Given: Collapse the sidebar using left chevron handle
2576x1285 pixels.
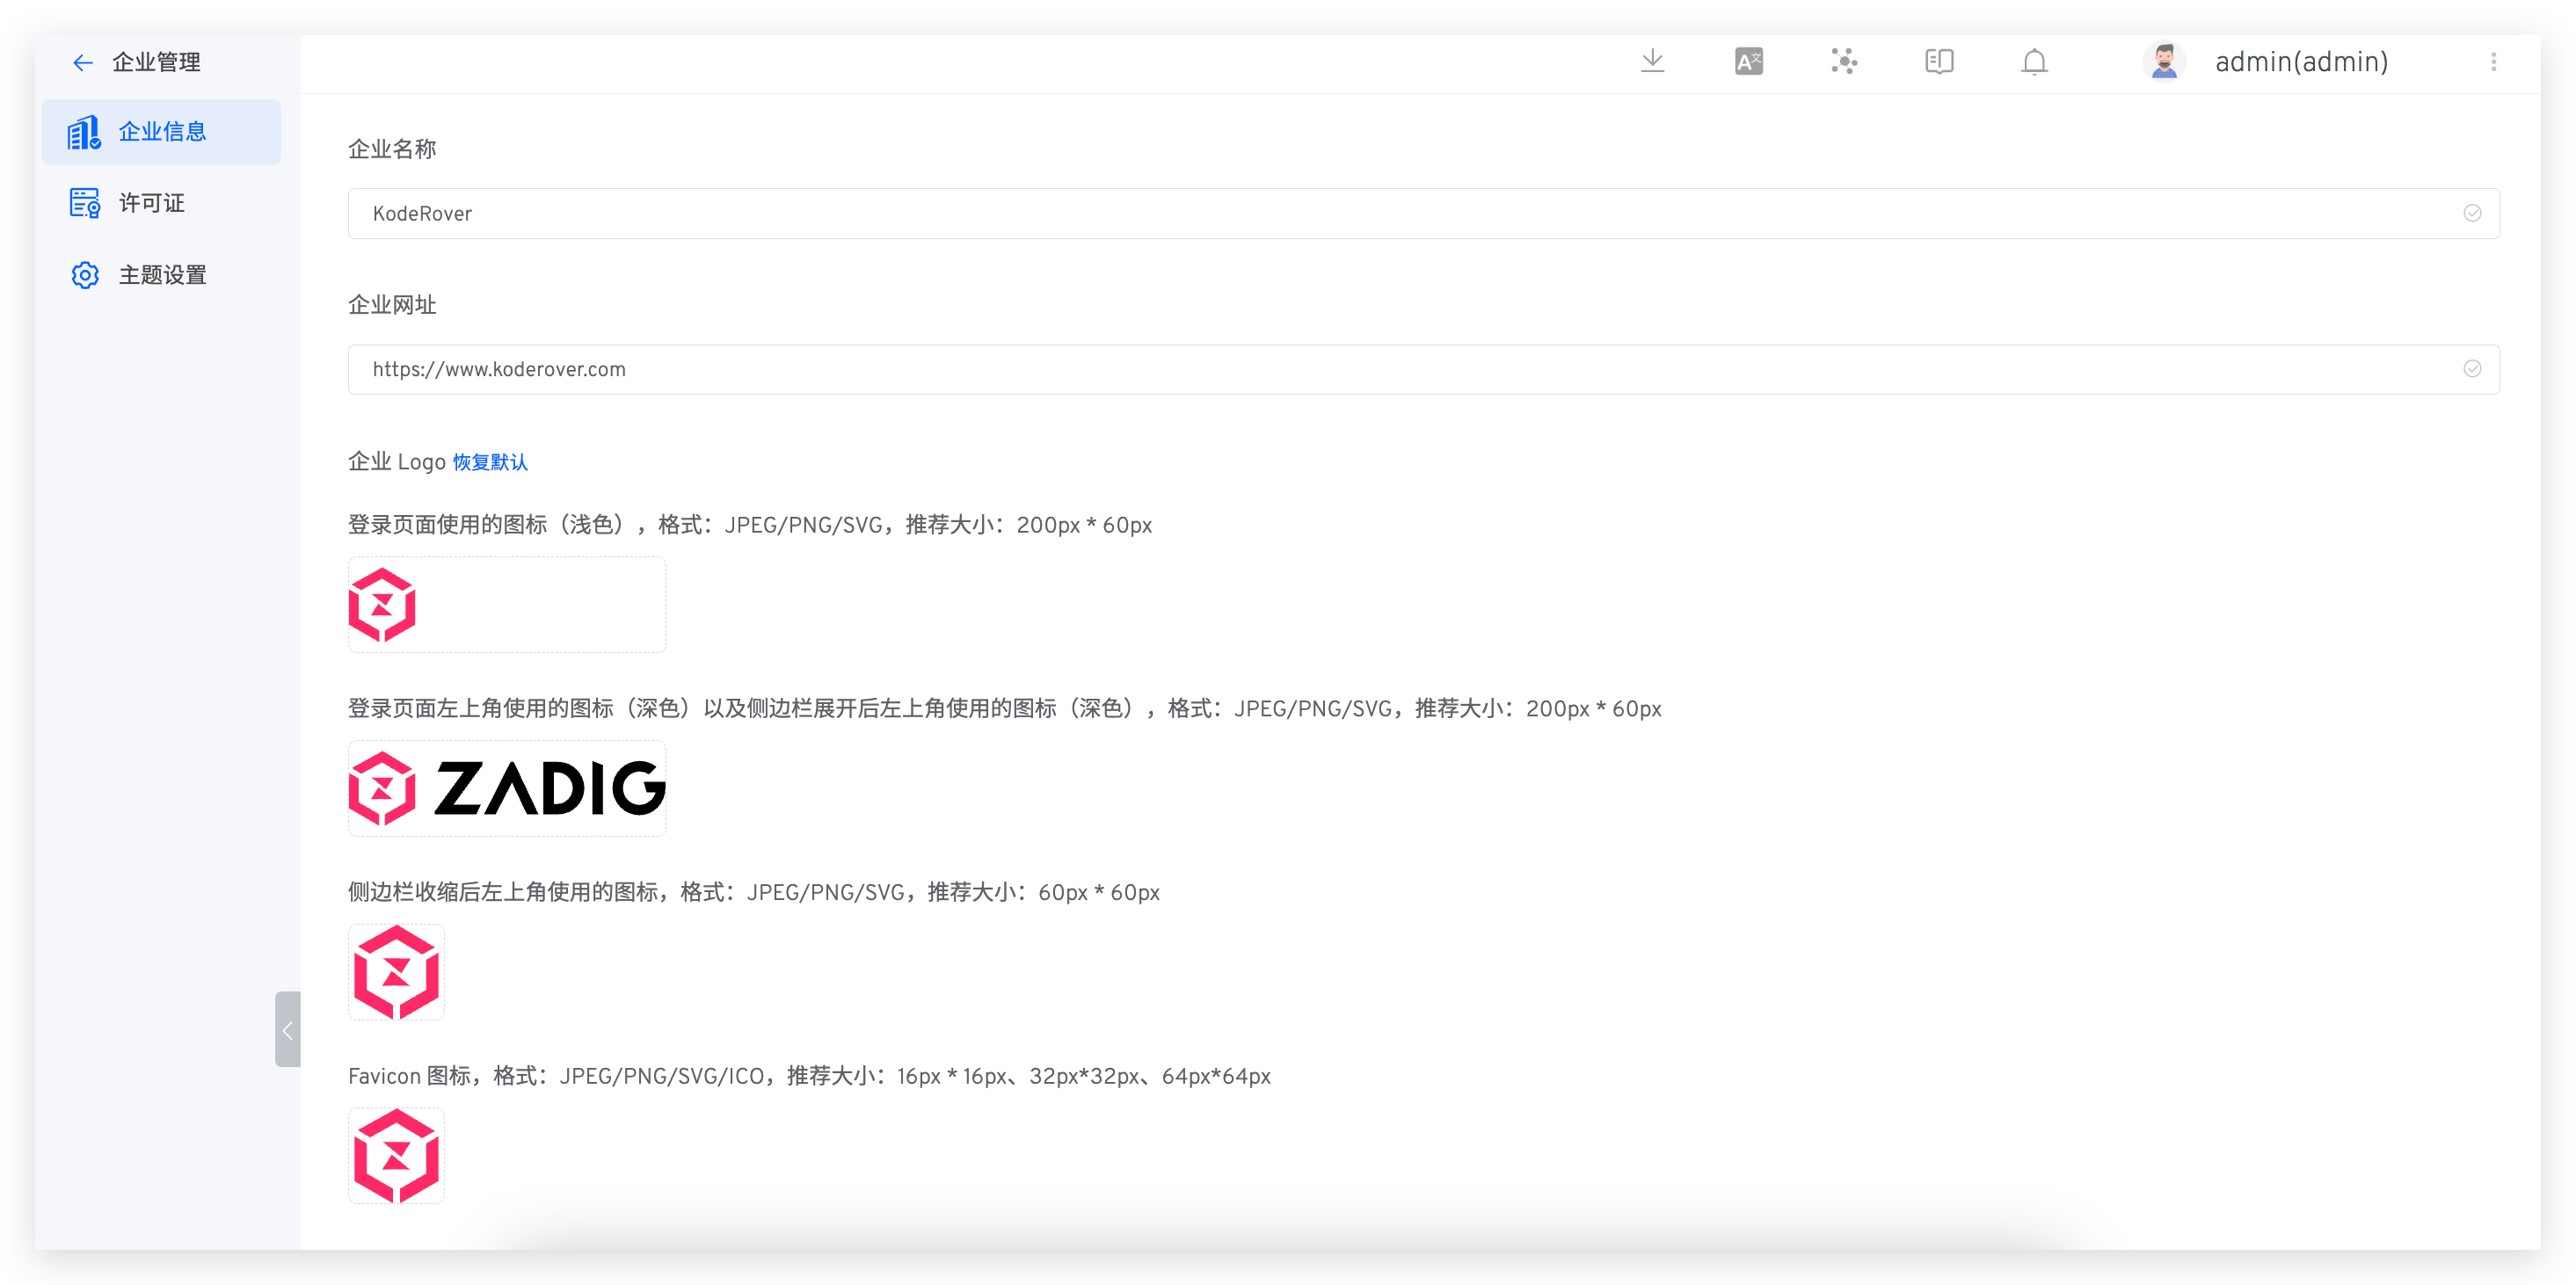Looking at the screenshot, I should (x=287, y=1029).
